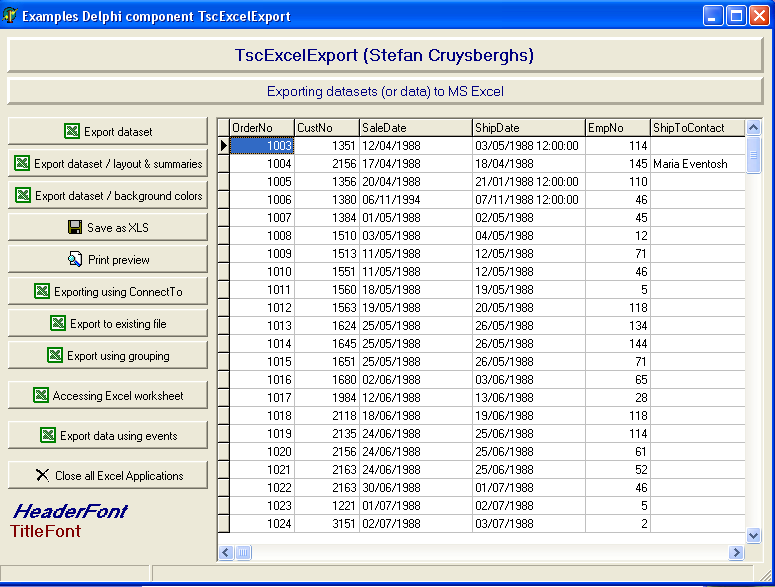Click the magnifier Print preview icon

75,259
